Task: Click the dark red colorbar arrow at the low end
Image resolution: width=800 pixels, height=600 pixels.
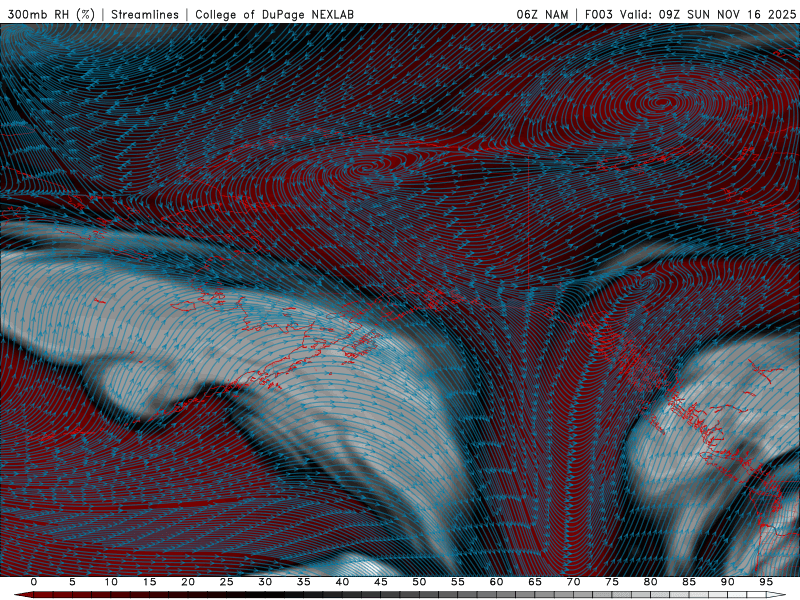Action: coord(23,595)
